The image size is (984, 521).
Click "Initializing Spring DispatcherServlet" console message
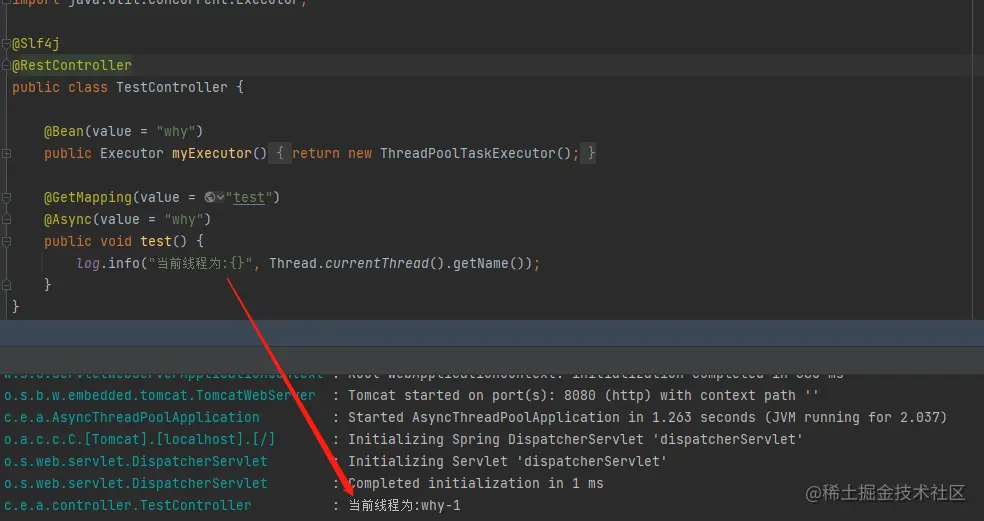pos(575,439)
